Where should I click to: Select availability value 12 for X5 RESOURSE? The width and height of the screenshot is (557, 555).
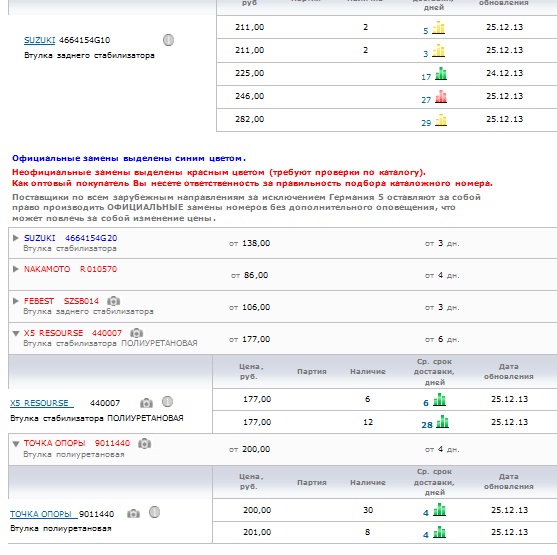tap(368, 422)
